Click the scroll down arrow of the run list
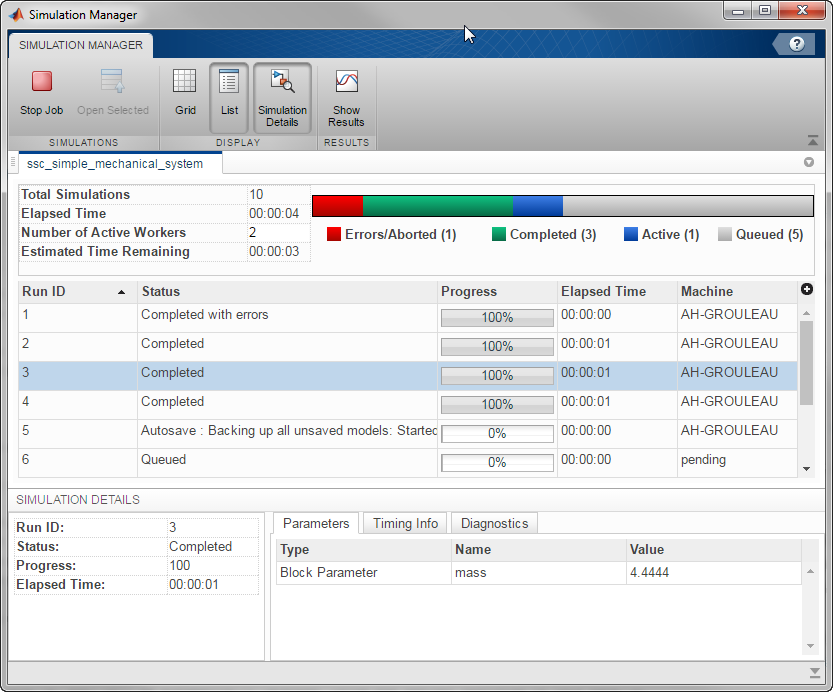Viewport: 833px width, 692px height. click(807, 469)
